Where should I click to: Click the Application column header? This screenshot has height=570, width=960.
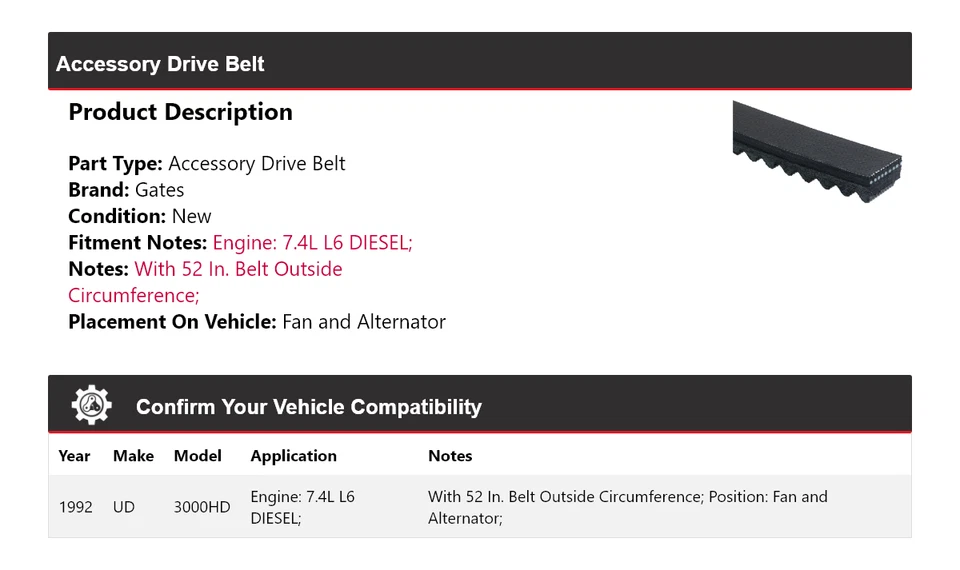pyautogui.click(x=293, y=456)
